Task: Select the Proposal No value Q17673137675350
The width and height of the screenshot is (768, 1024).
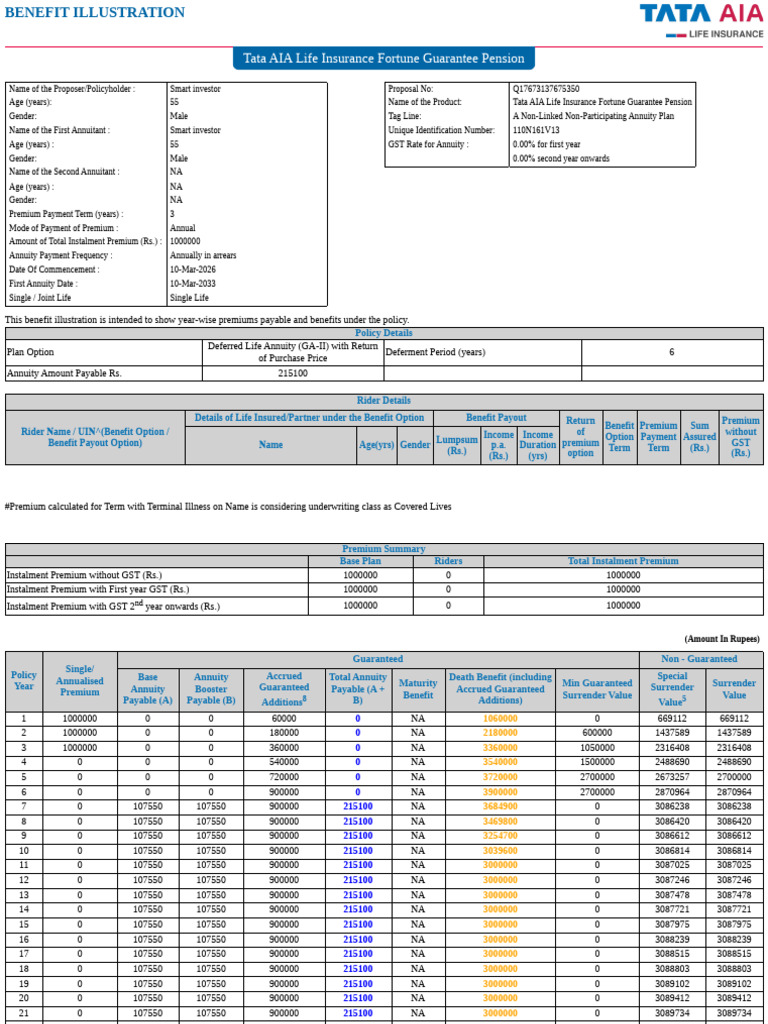Action: click(546, 89)
